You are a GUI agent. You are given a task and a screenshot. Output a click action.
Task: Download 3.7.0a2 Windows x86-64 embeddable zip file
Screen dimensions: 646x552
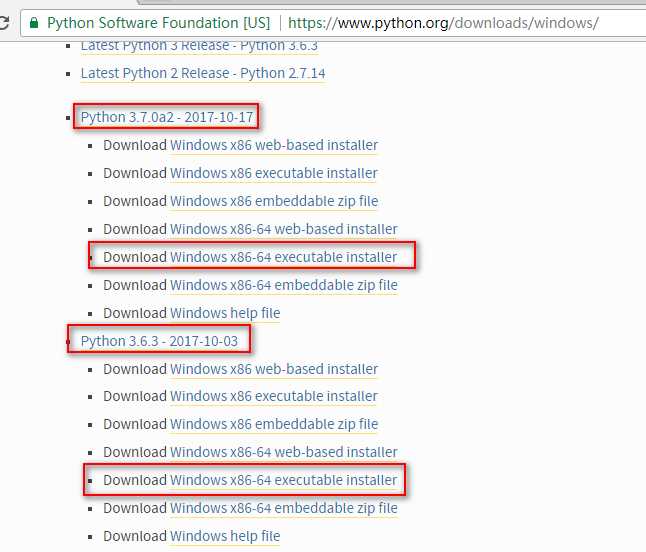284,285
